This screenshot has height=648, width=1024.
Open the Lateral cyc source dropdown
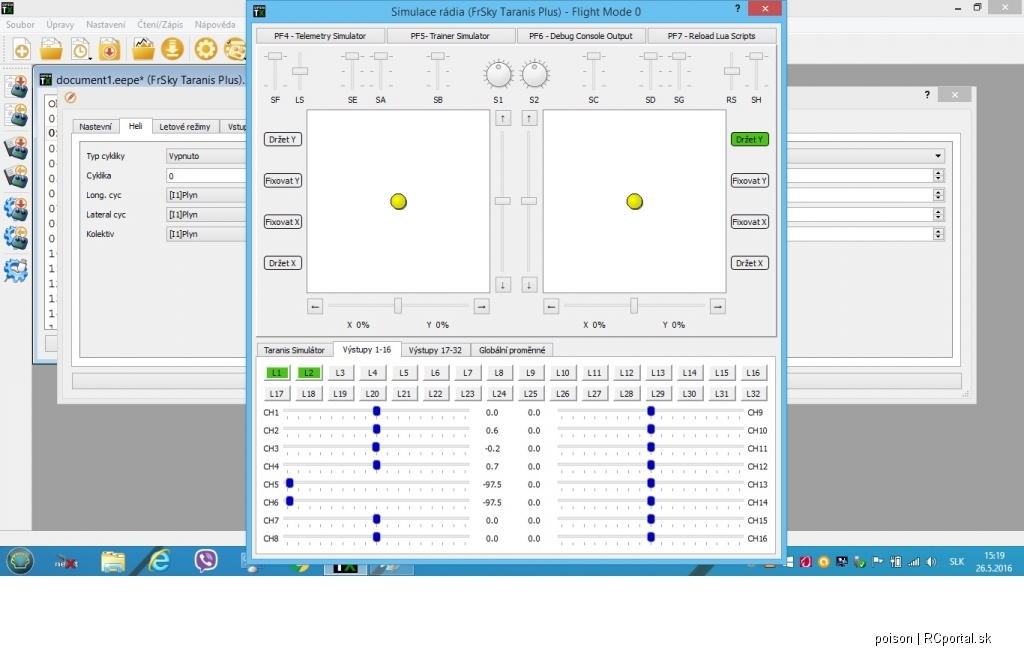pos(206,214)
